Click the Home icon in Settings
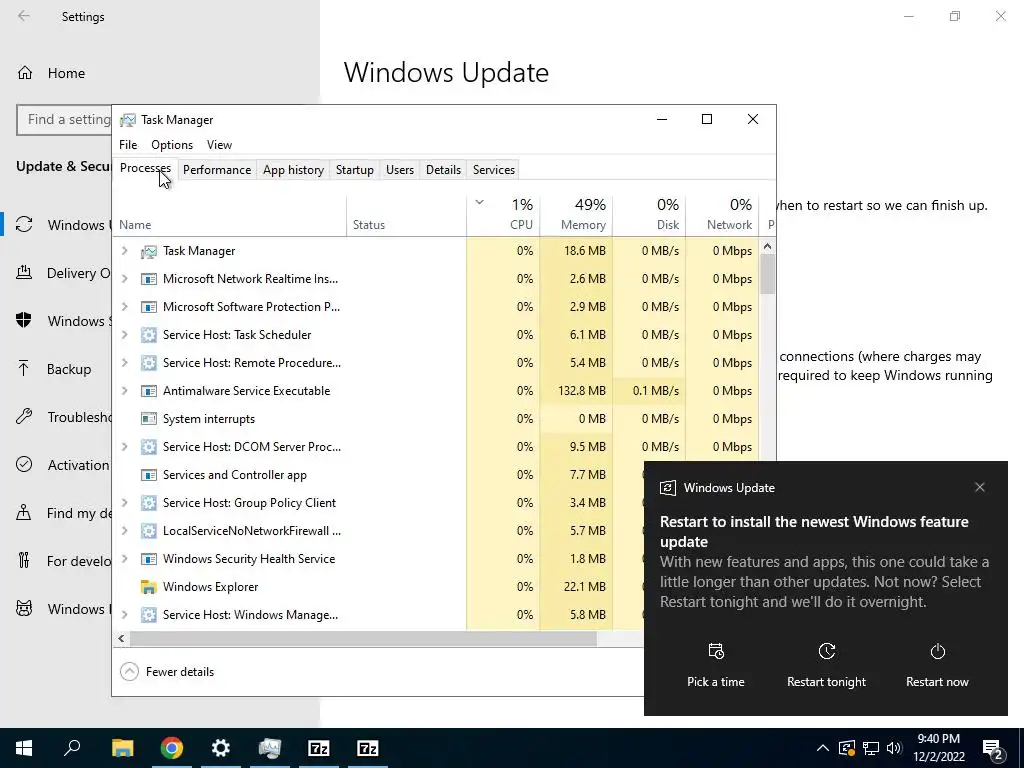 click(25, 72)
